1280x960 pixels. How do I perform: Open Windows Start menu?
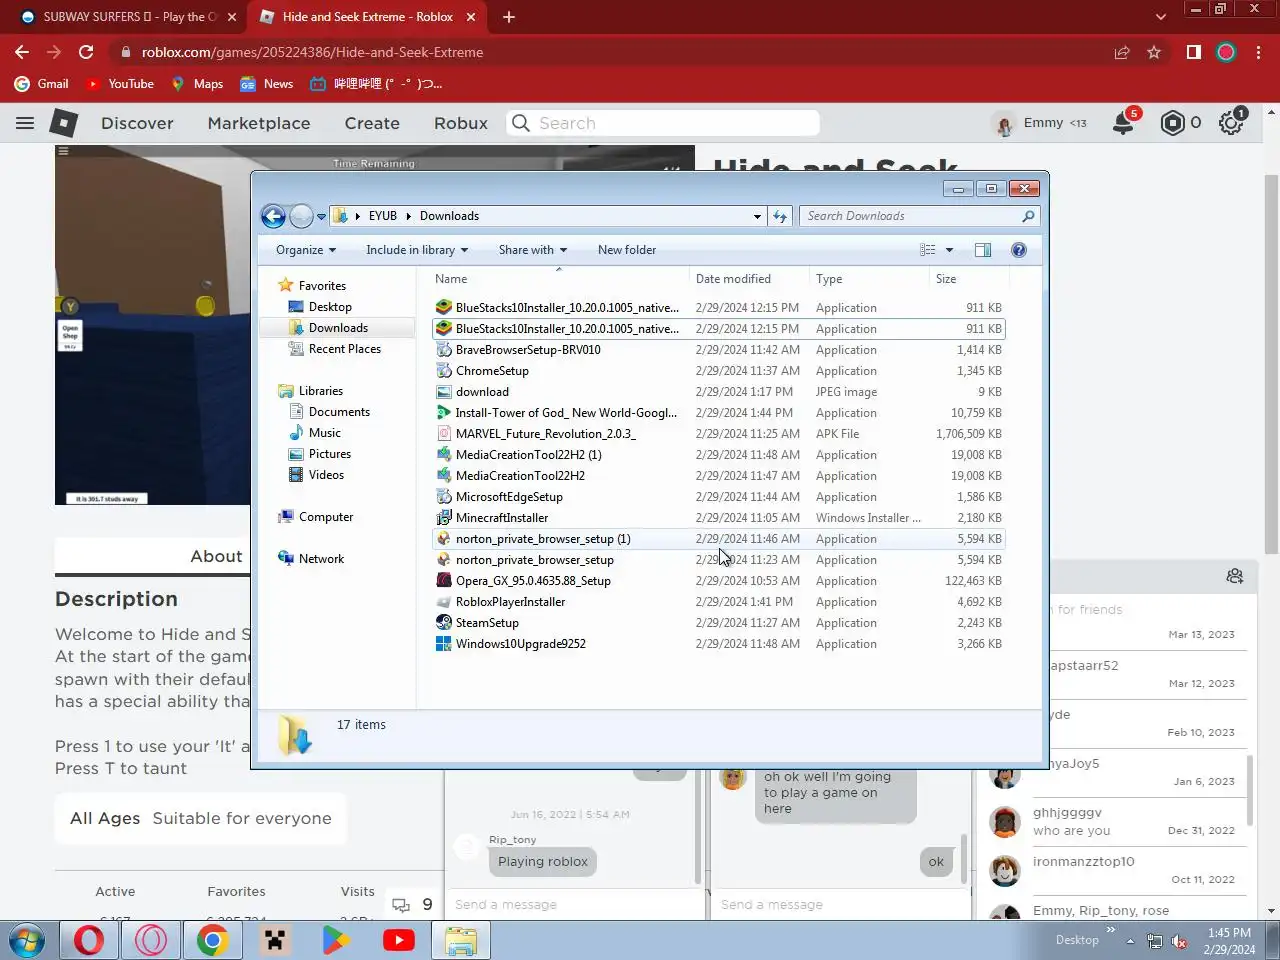click(27, 941)
